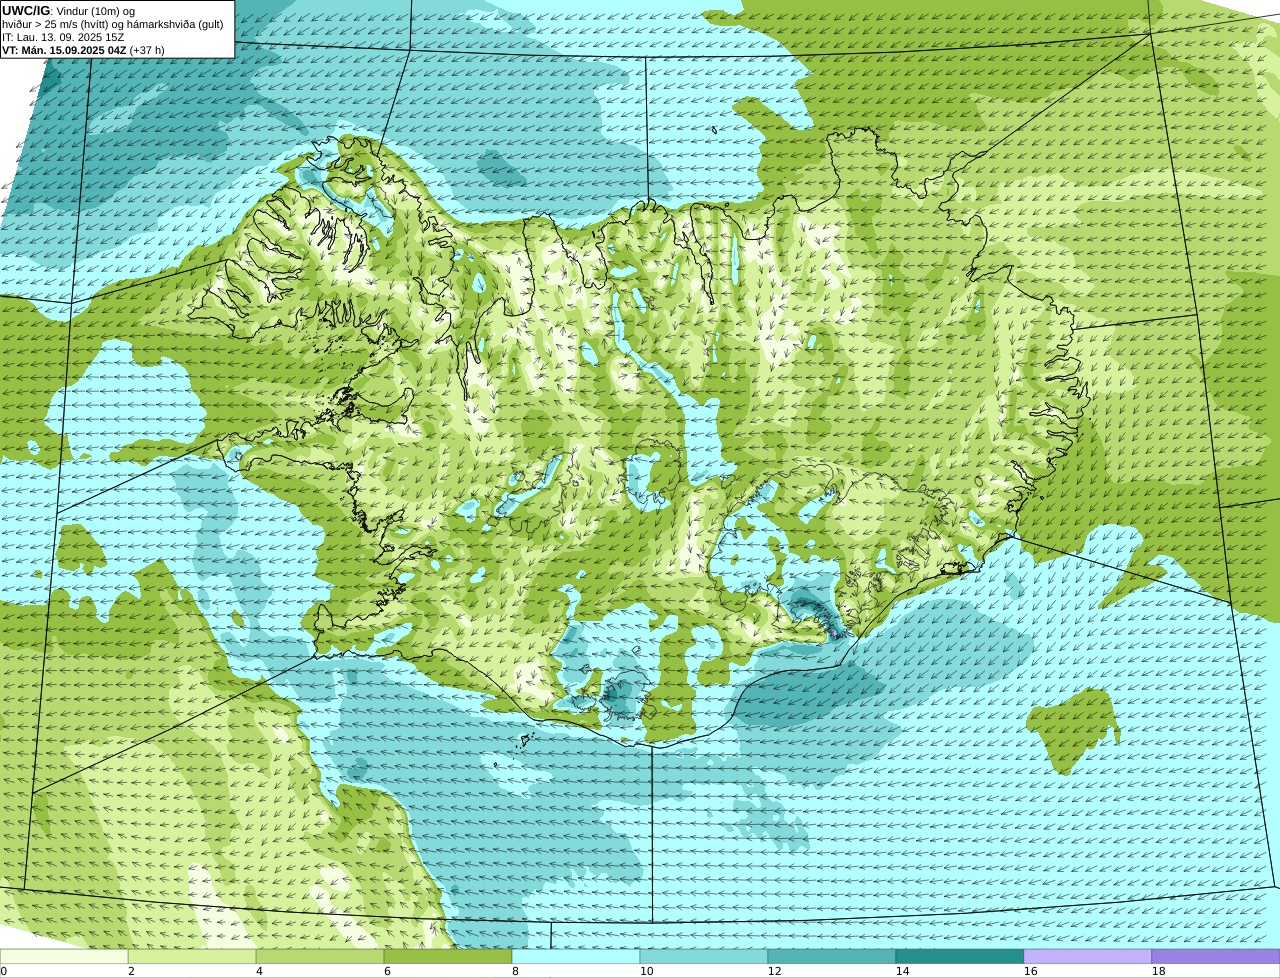The image size is (1280, 978).
Task: Click the legend scale label '0'
Action: [x=3, y=971]
